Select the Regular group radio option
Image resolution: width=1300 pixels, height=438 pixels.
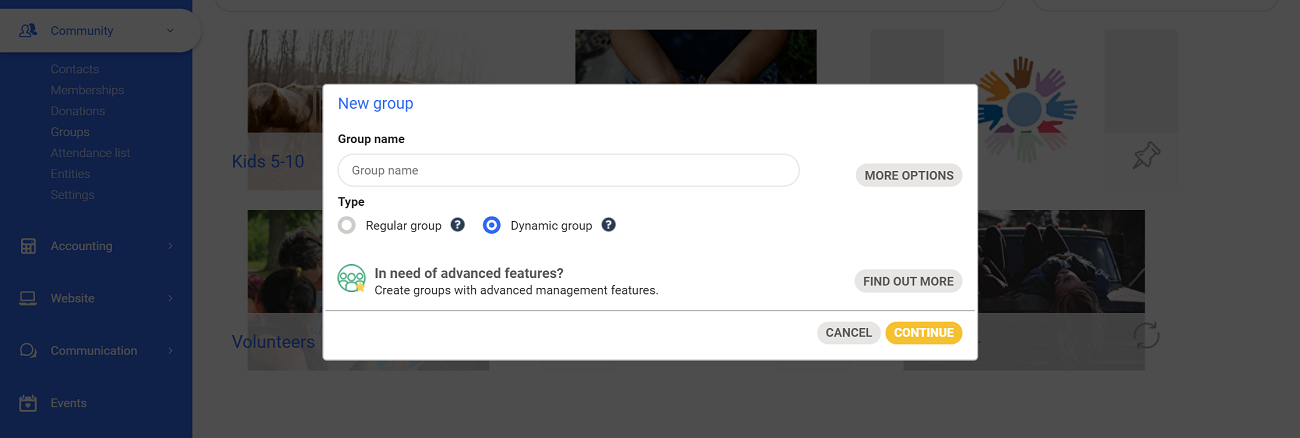click(x=347, y=225)
